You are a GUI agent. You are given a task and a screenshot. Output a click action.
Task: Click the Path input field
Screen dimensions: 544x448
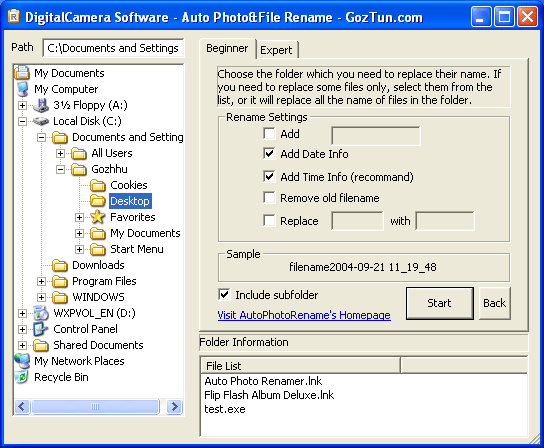tap(113, 48)
